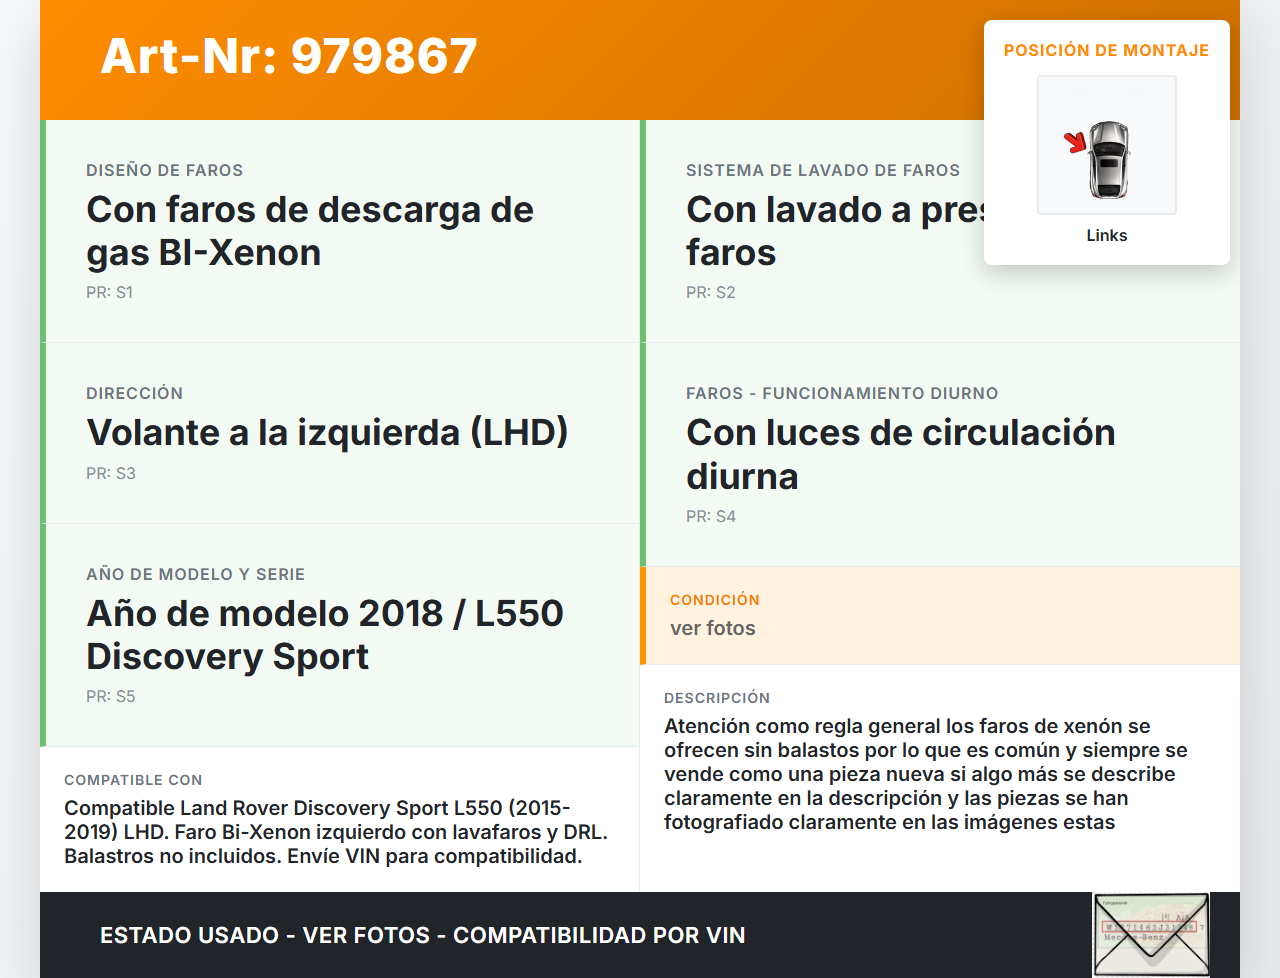Click the "PR: S2" code
This screenshot has height=978, width=1280.
click(x=711, y=292)
